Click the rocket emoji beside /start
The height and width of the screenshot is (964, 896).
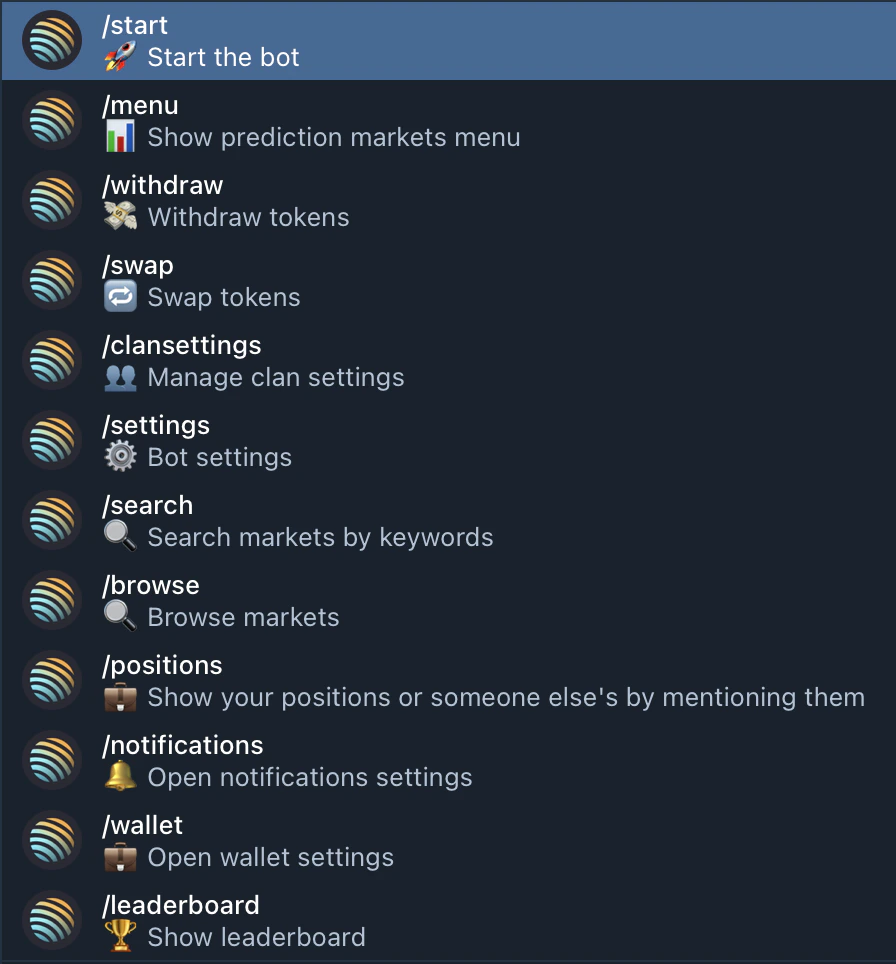click(x=120, y=57)
